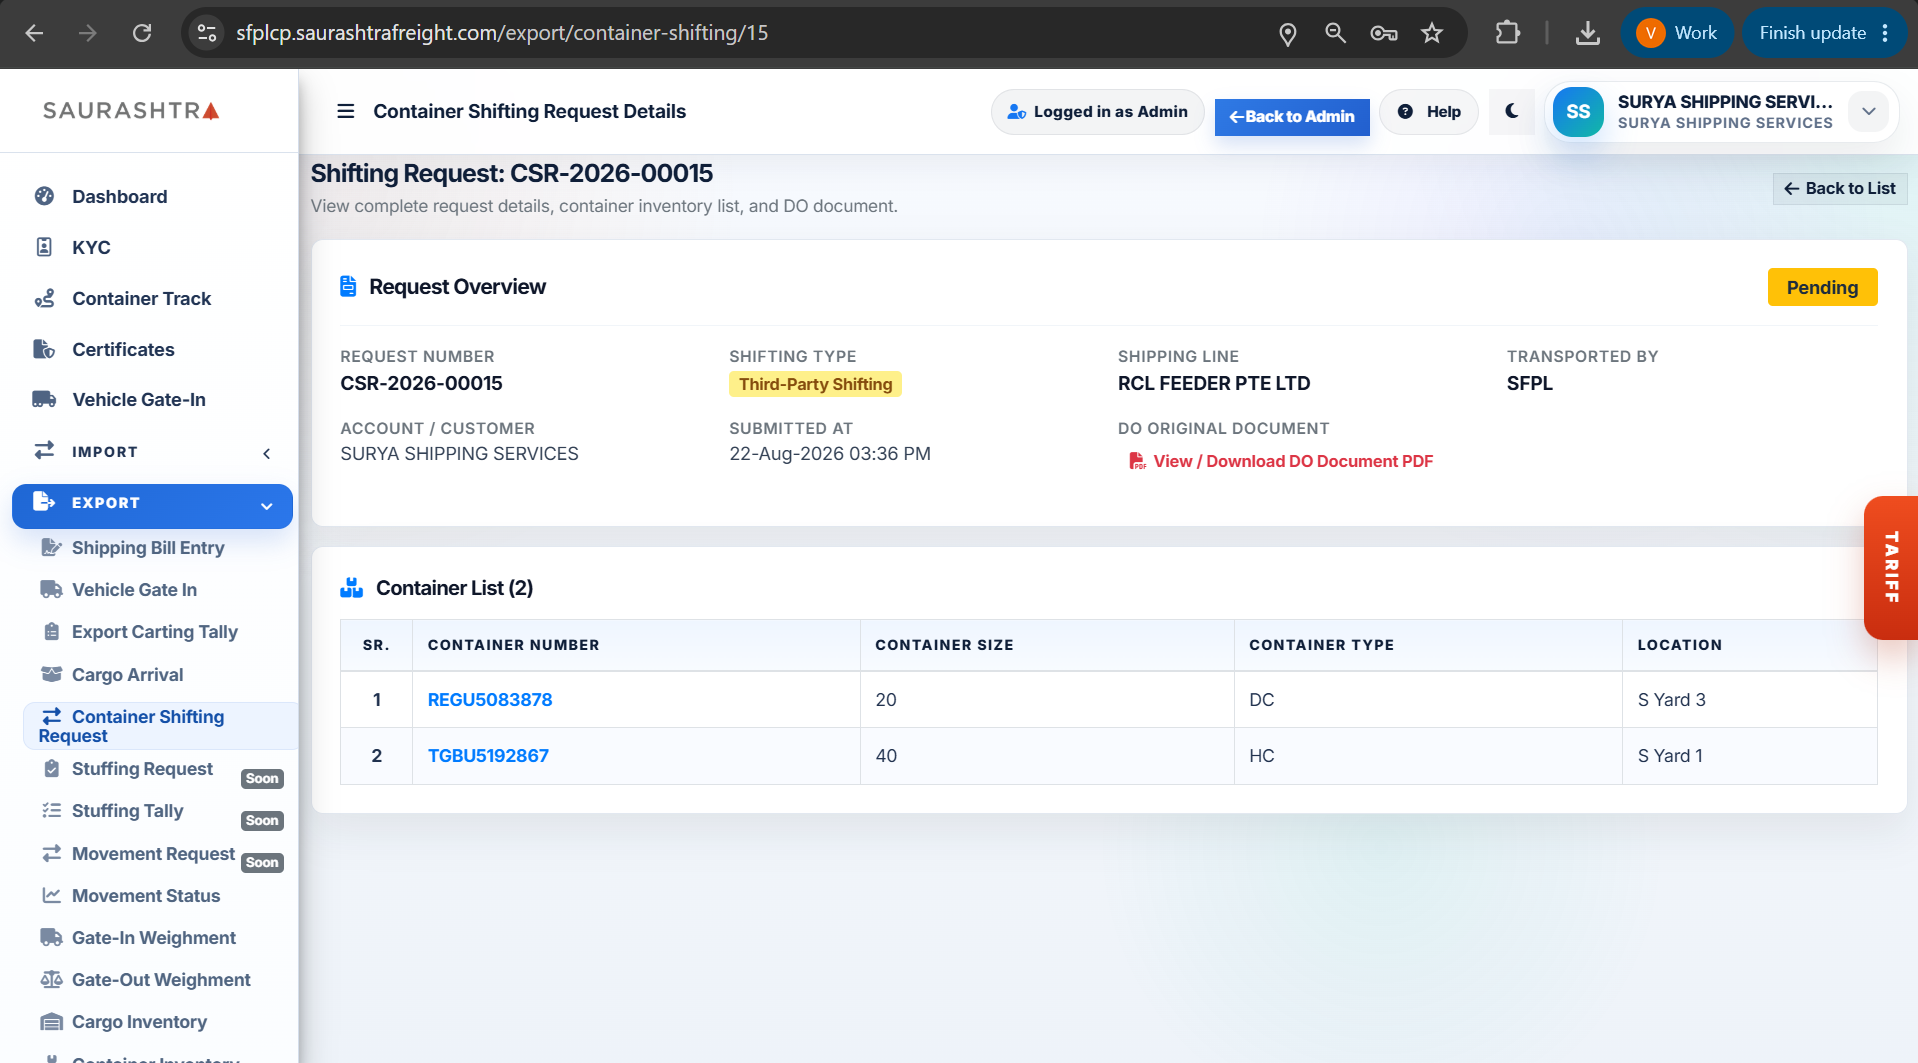Toggle dark mode moon icon
Viewport: 1918px width, 1063px height.
1512,111
